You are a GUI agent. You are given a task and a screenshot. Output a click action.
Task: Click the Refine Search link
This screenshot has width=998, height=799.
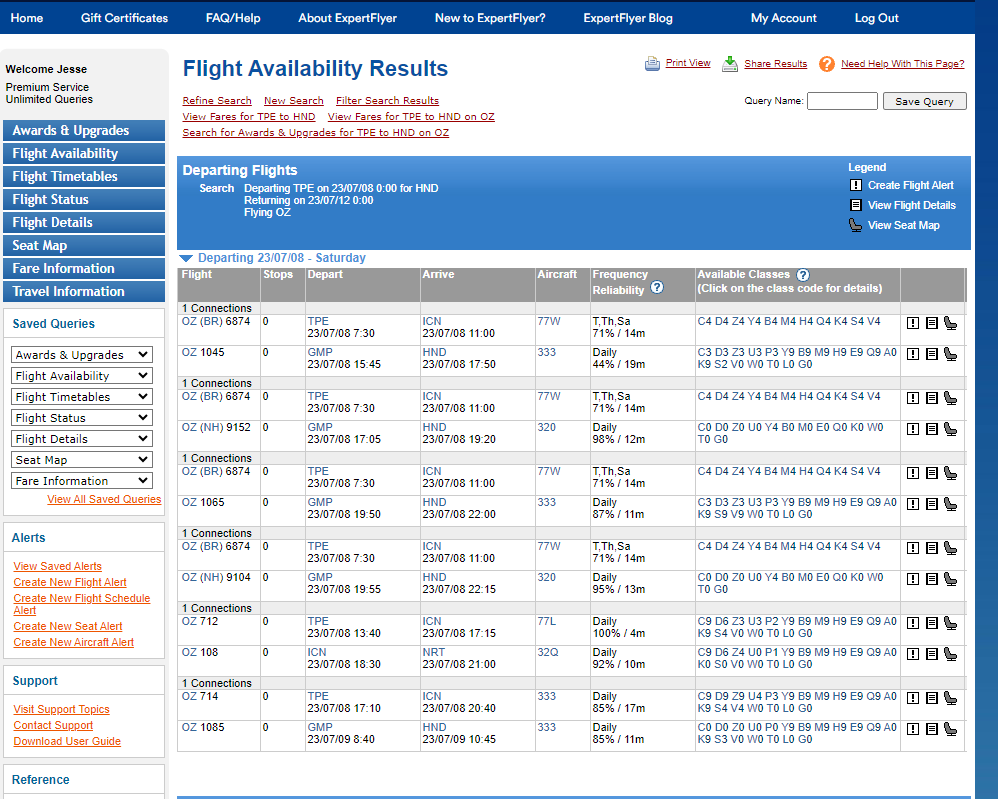[216, 101]
